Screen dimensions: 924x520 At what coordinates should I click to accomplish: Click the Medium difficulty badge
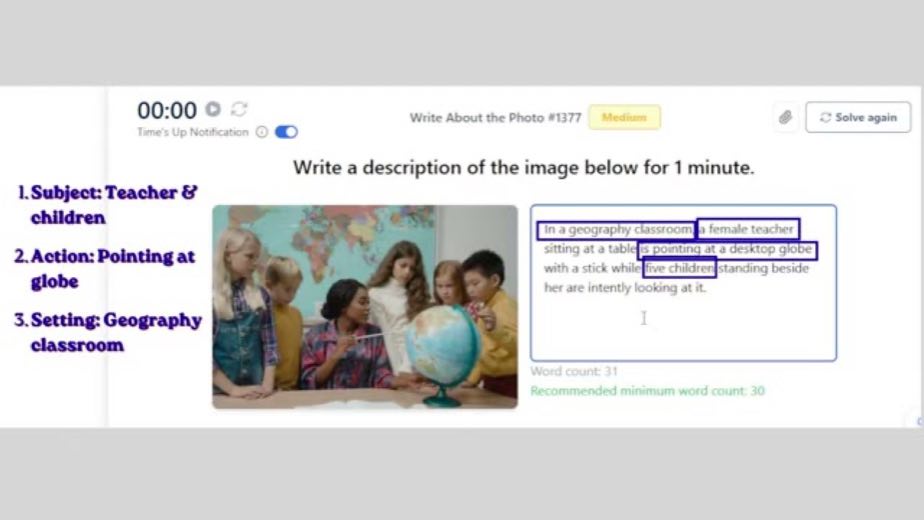click(x=624, y=117)
